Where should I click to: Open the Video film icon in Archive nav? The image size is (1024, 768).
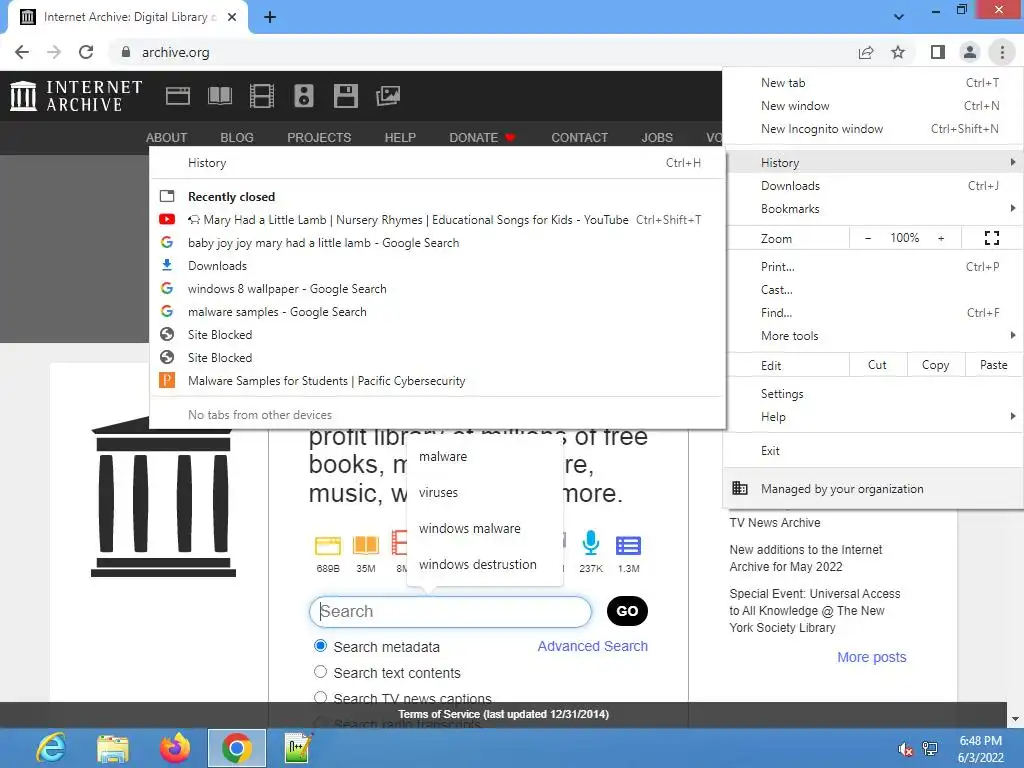pyautogui.click(x=261, y=96)
